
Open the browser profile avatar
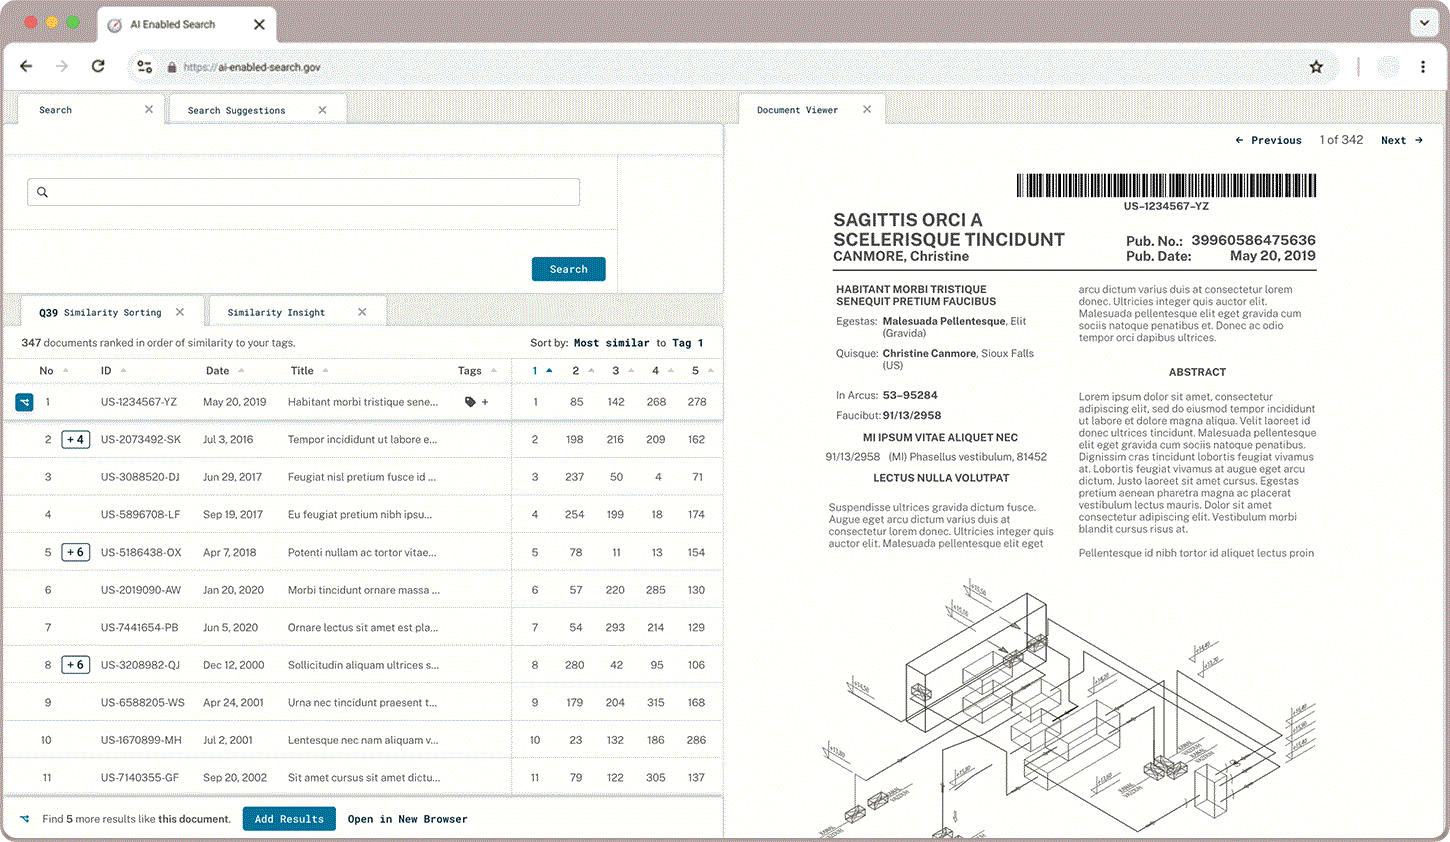[x=1388, y=67]
